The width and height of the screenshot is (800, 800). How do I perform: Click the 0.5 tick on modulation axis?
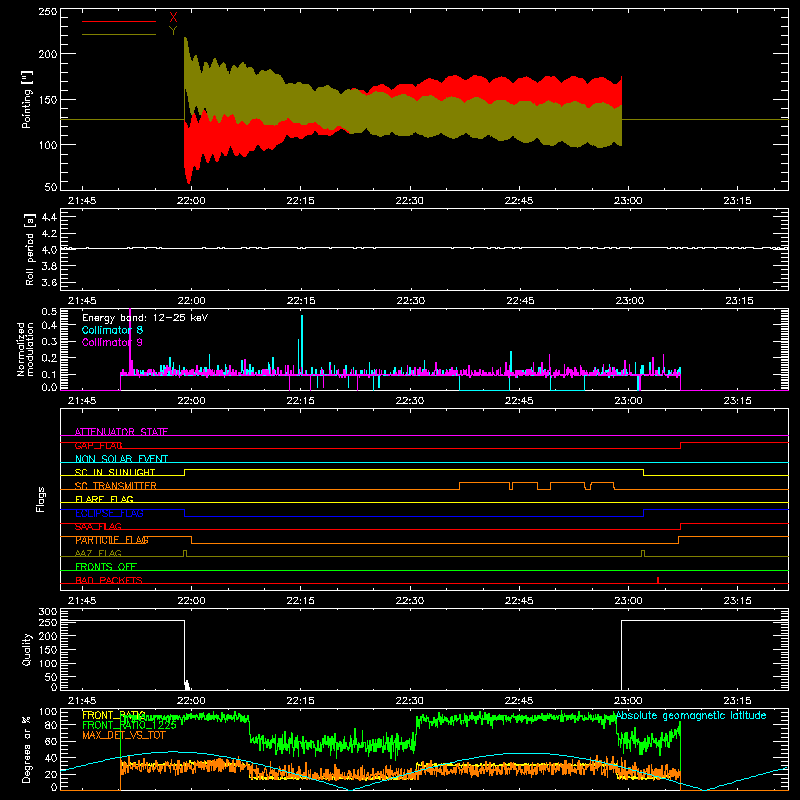(49, 312)
